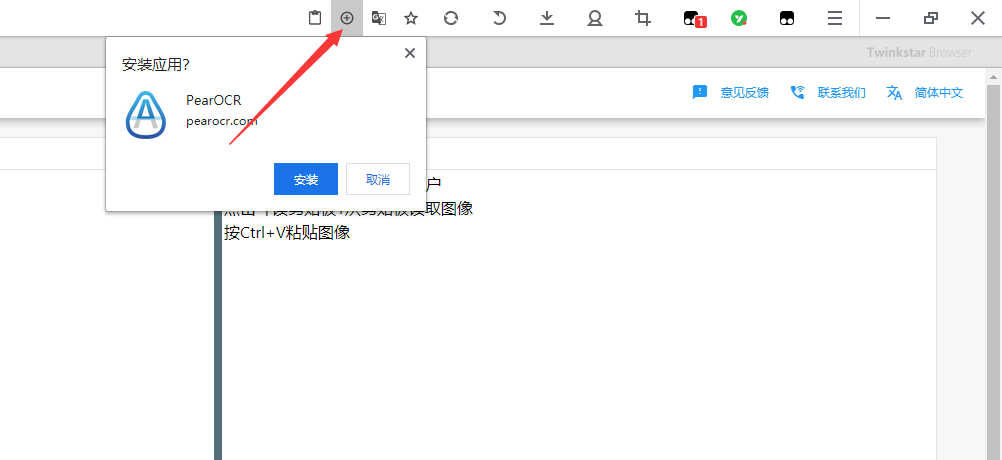1002x460 pixels.
Task: Expand the 简体中文 language selector
Action: [925, 93]
